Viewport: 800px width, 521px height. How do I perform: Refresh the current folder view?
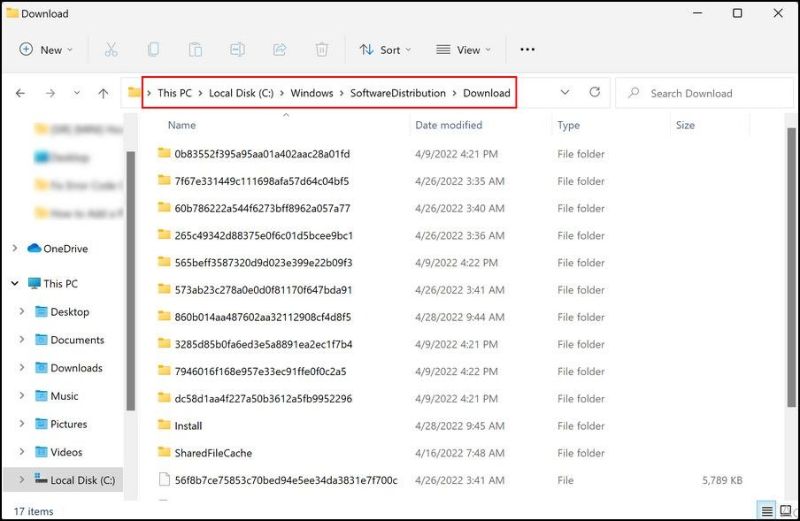[x=594, y=93]
